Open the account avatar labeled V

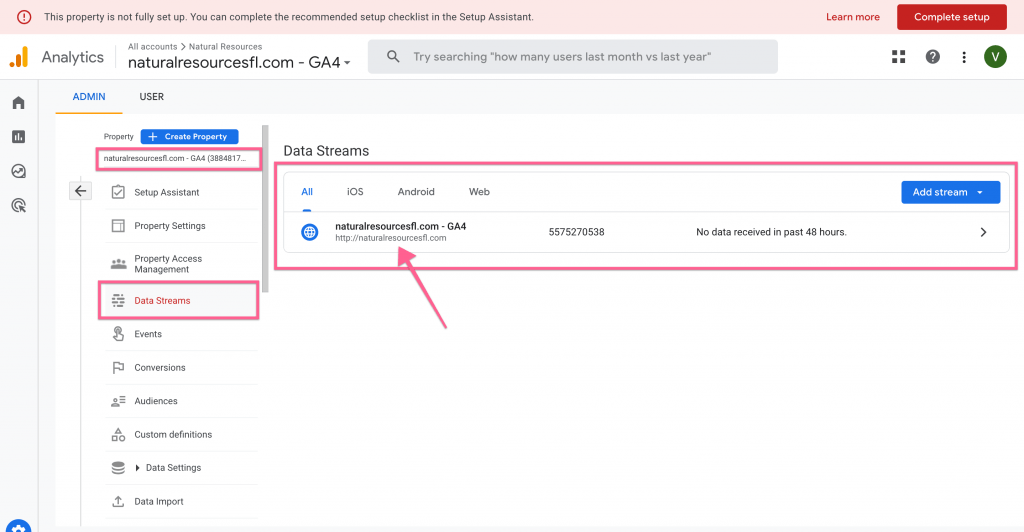tap(995, 57)
